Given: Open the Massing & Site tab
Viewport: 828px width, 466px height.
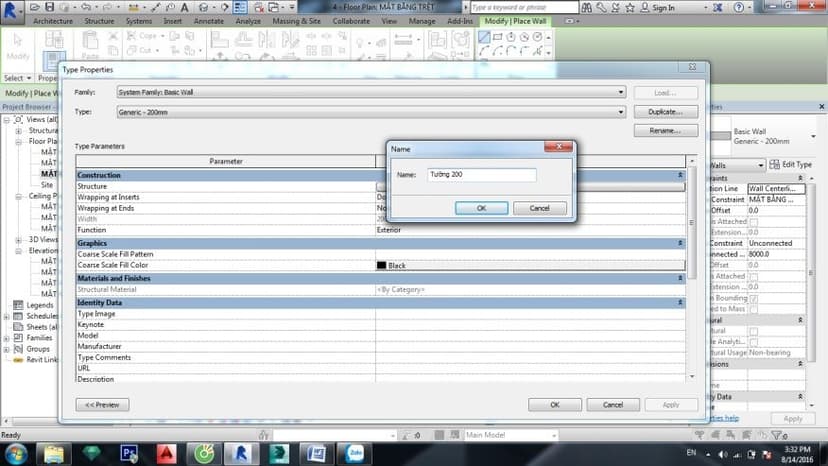Looking at the screenshot, I should 296,21.
